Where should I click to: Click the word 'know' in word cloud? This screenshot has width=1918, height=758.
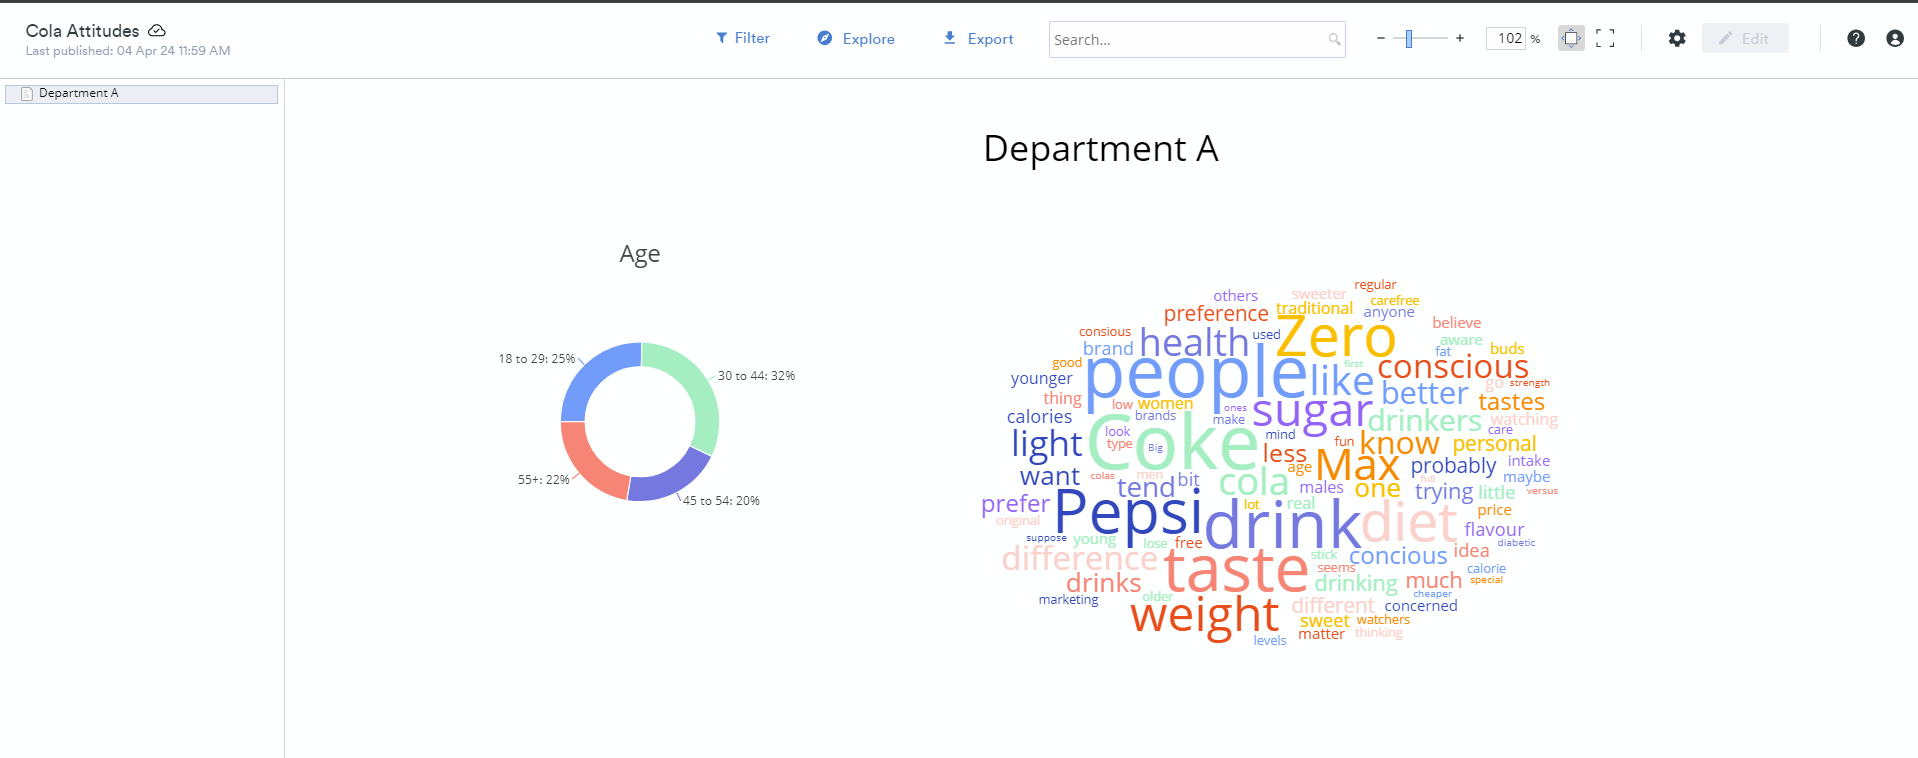click(1400, 443)
